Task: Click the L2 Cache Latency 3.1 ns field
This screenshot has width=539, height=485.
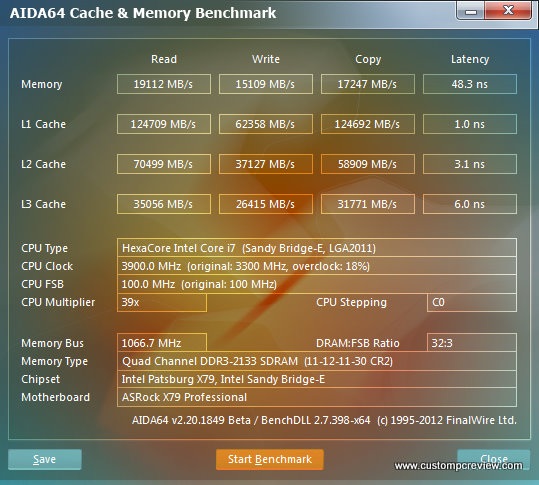Action: pyautogui.click(x=470, y=164)
